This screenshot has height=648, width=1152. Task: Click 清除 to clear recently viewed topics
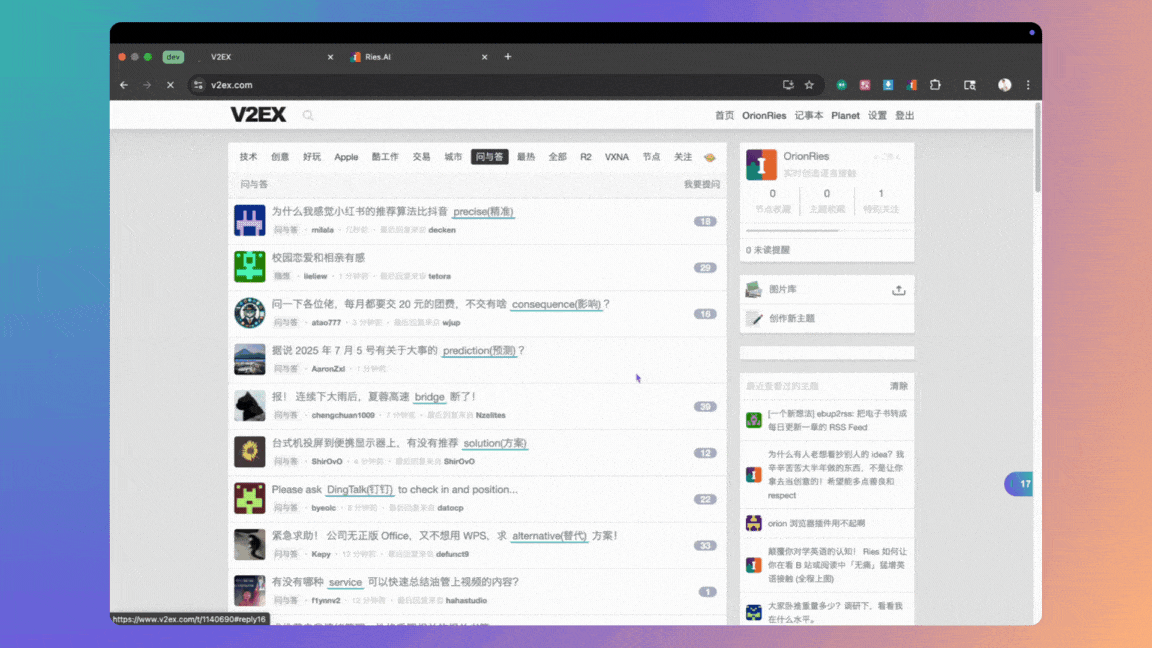click(898, 386)
